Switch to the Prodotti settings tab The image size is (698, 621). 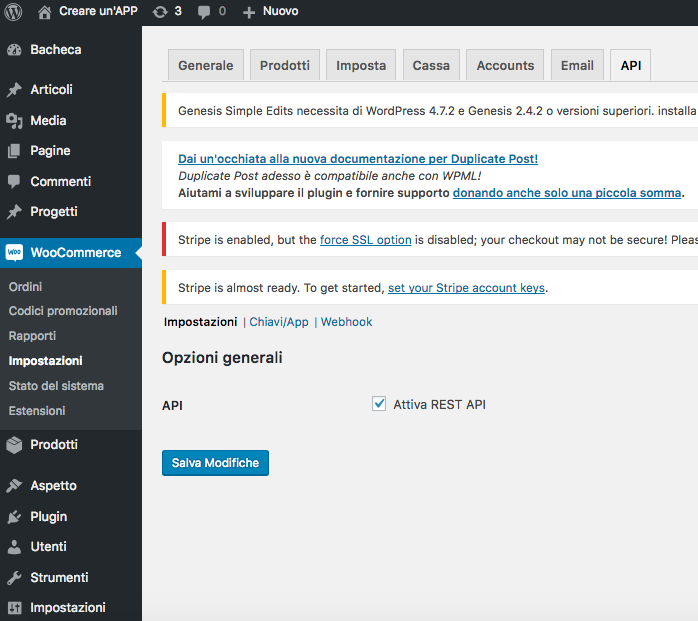click(x=285, y=65)
